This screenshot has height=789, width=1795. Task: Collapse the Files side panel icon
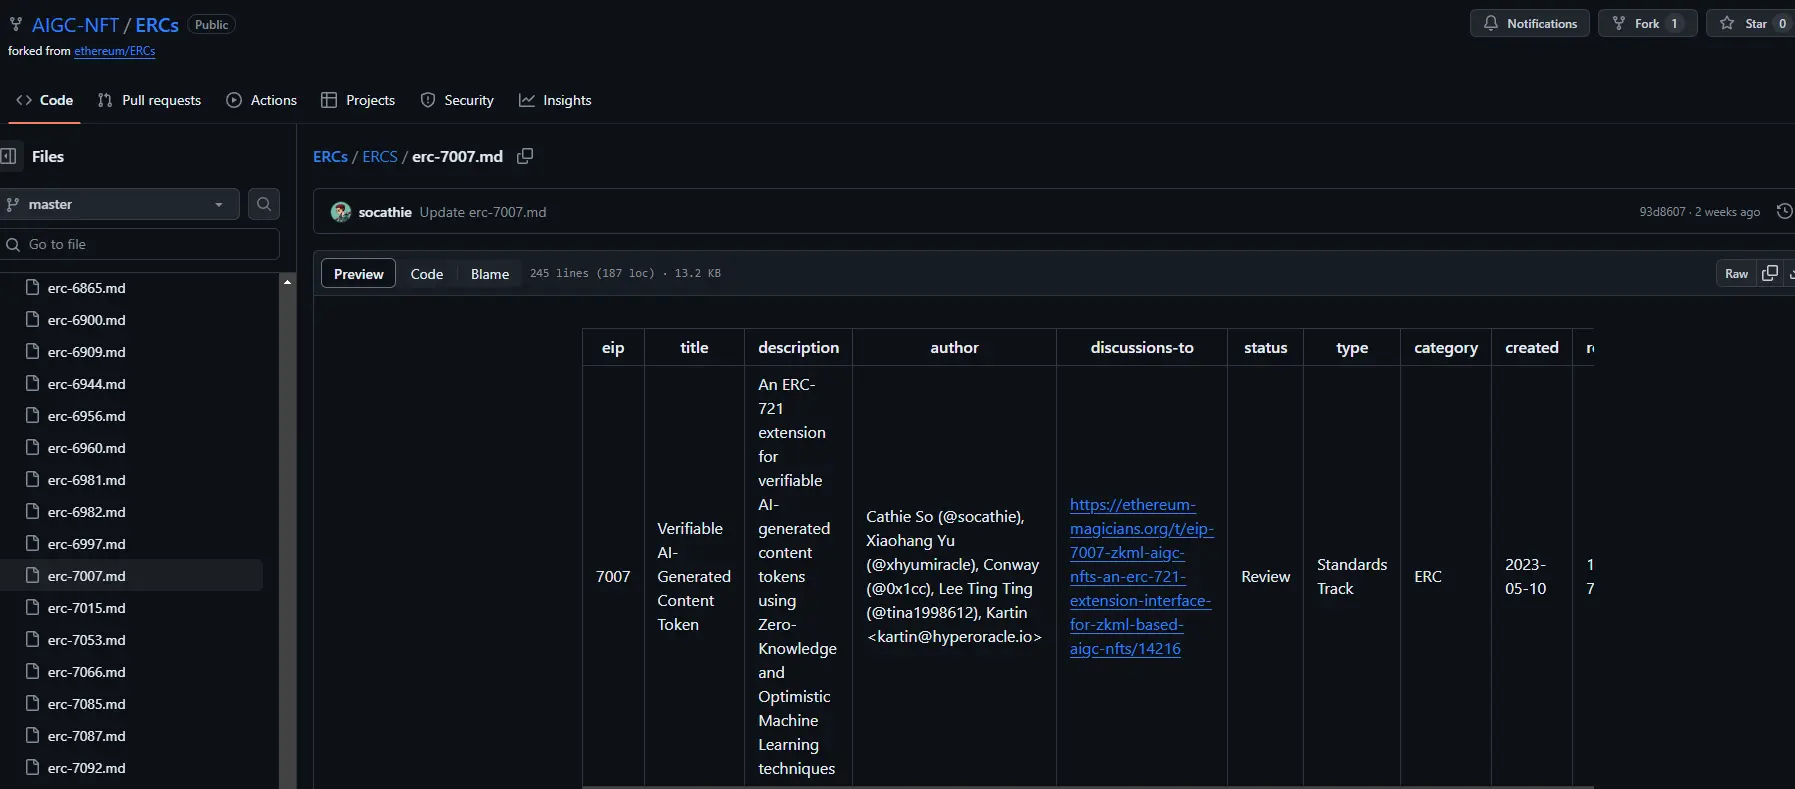(x=9, y=156)
